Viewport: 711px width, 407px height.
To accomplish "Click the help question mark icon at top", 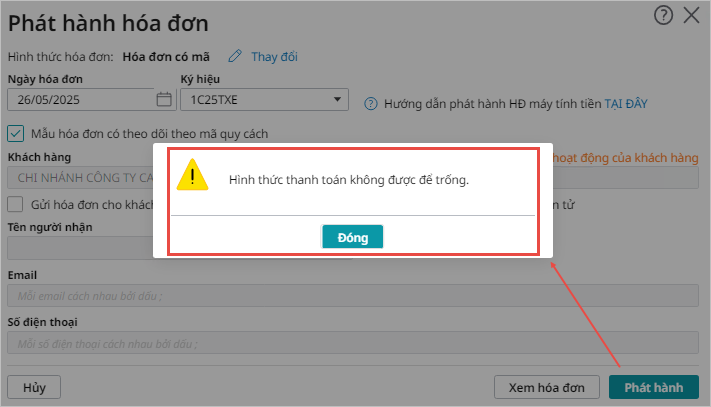I will [x=663, y=16].
